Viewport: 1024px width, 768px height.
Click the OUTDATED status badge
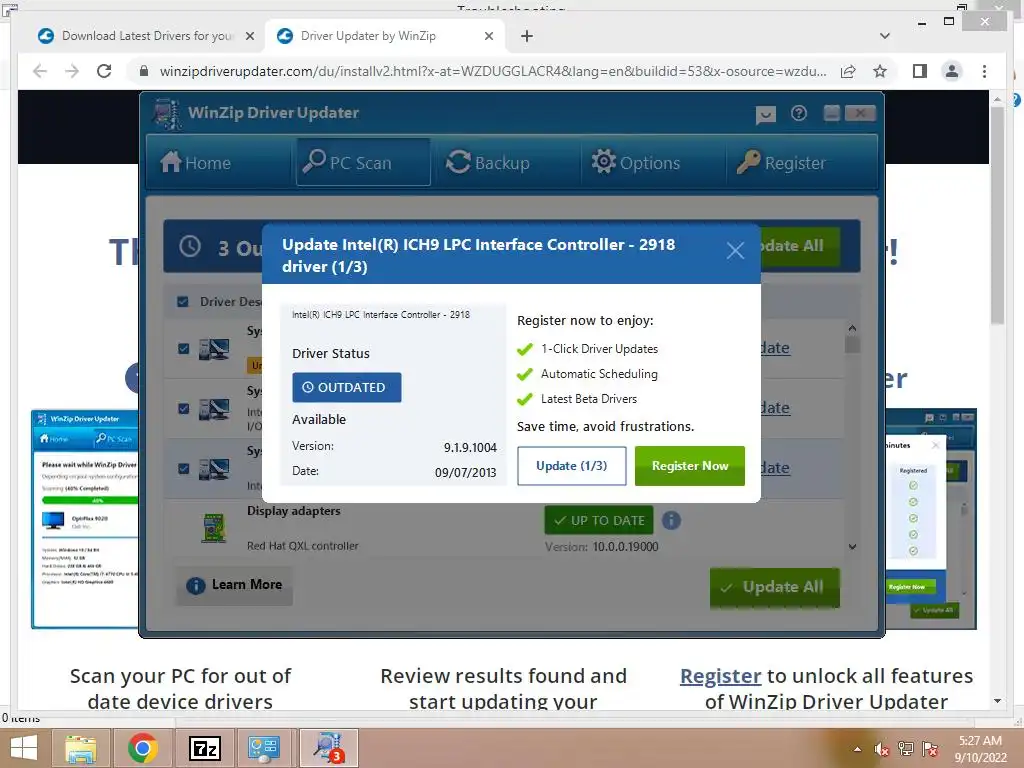[x=346, y=387]
